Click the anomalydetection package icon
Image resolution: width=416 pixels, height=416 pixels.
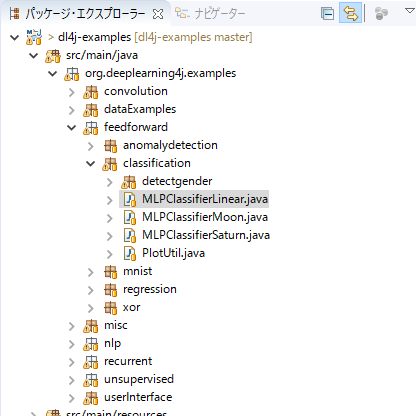click(x=110, y=146)
